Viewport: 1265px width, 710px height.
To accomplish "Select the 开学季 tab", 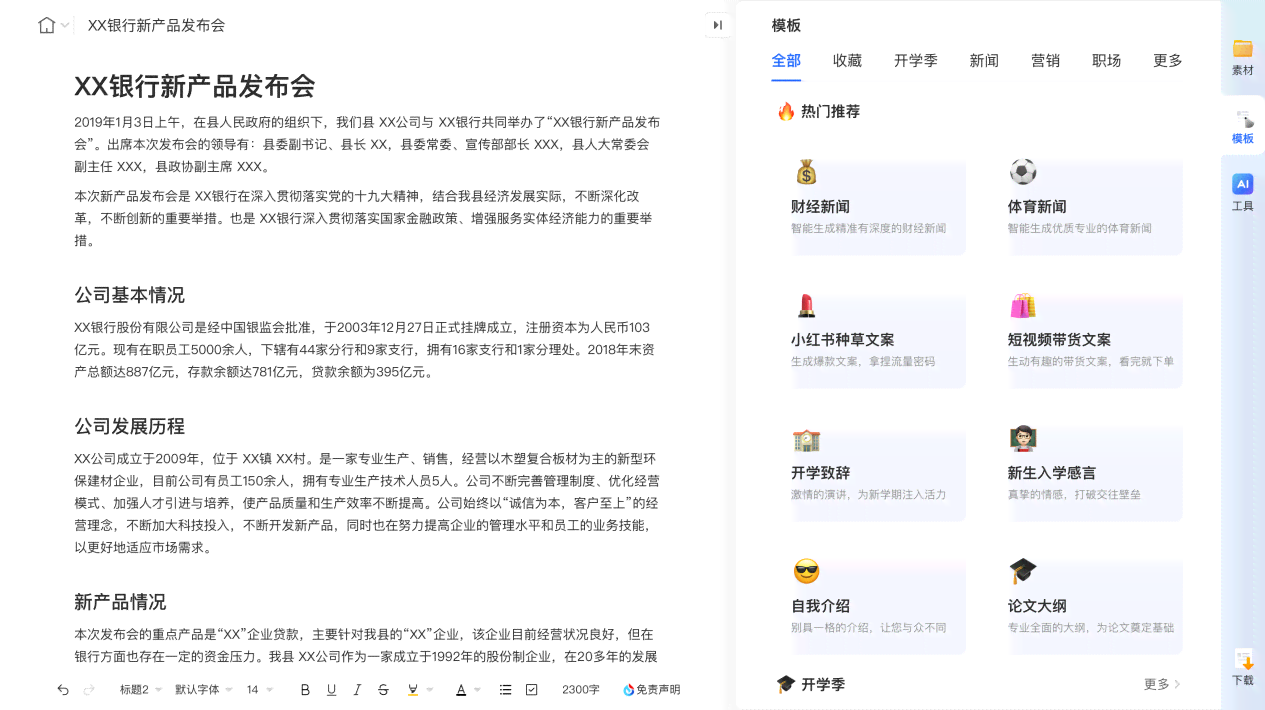I will tap(916, 60).
